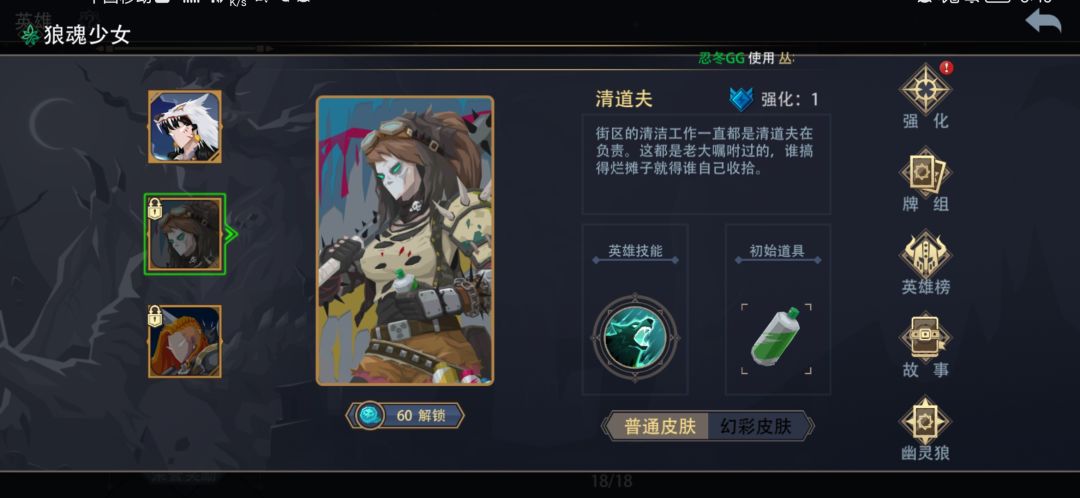
Task: Select the locked 清道夫 skin thumbnail
Action: click(x=185, y=234)
